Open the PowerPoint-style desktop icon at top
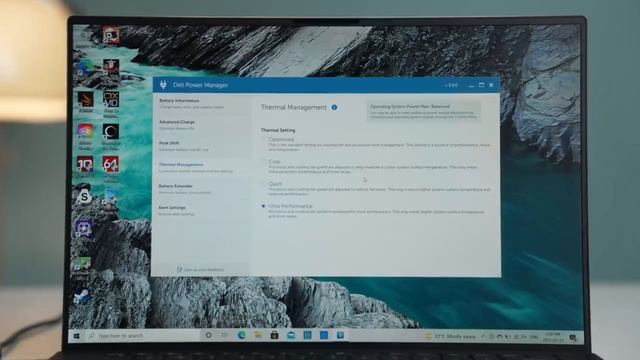Viewport: 640px width, 360px height. (111, 35)
